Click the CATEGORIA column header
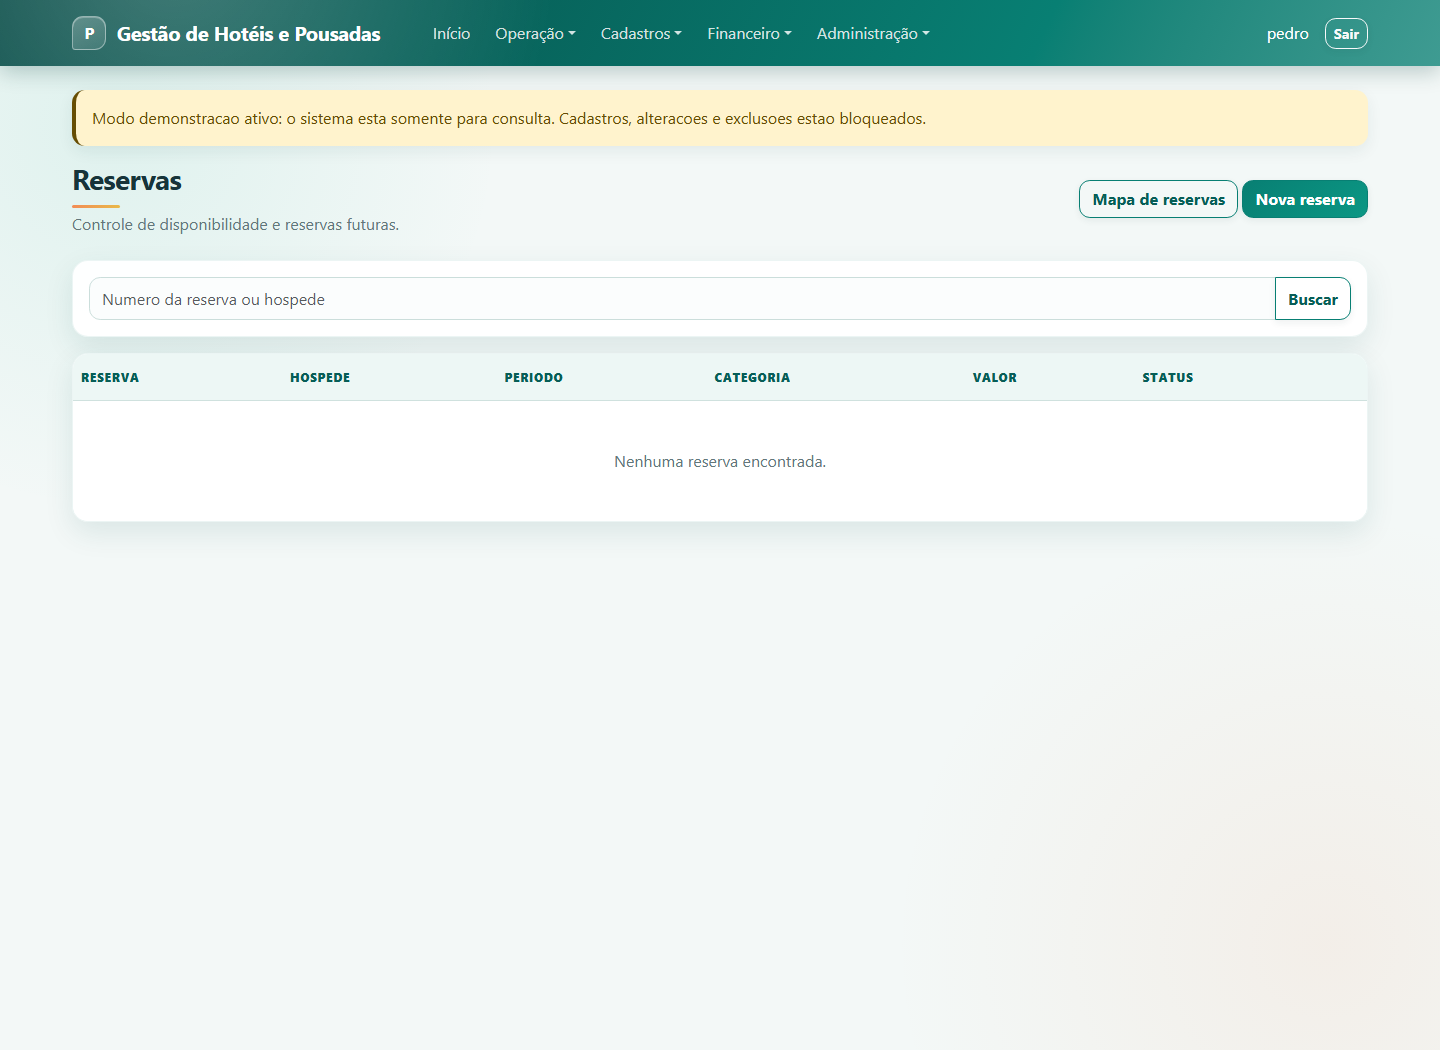The width and height of the screenshot is (1440, 1050). tap(752, 377)
